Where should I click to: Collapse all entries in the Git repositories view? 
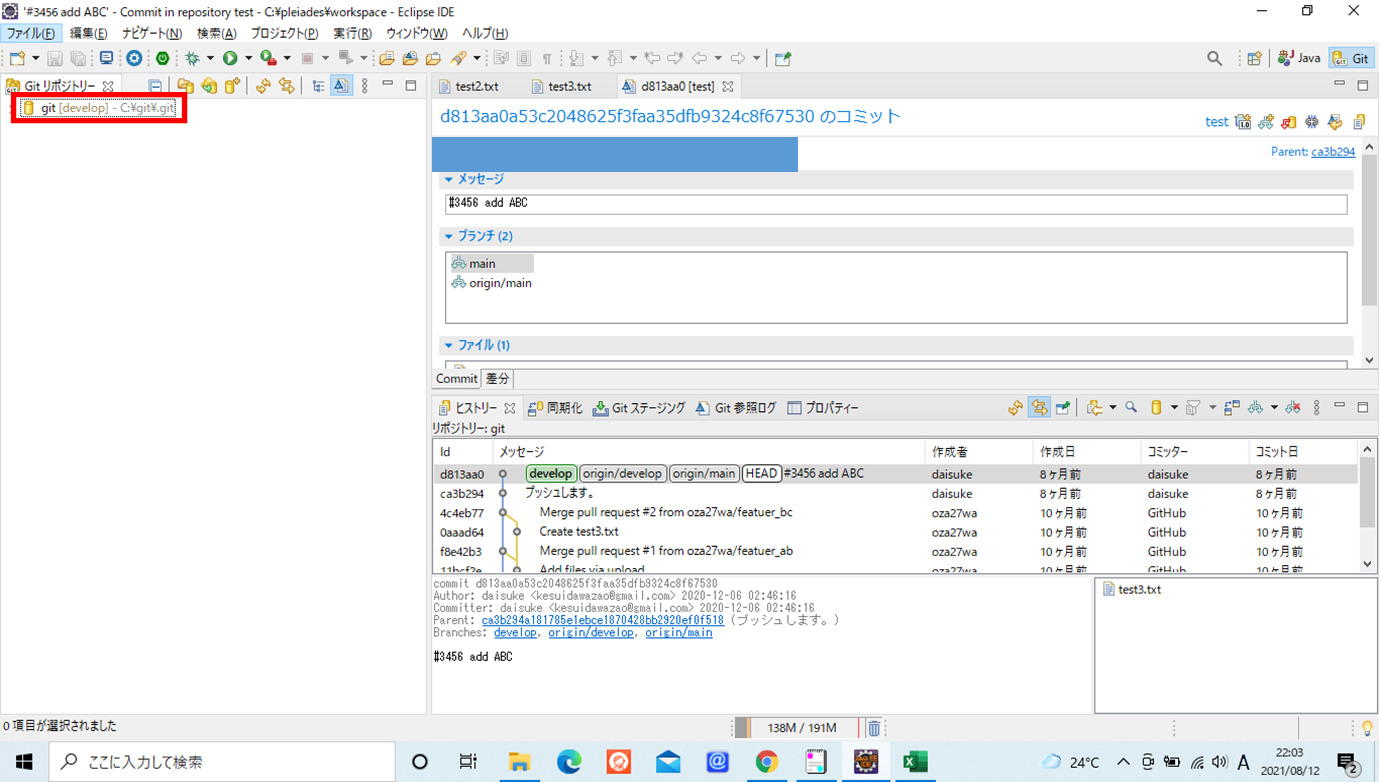[155, 86]
